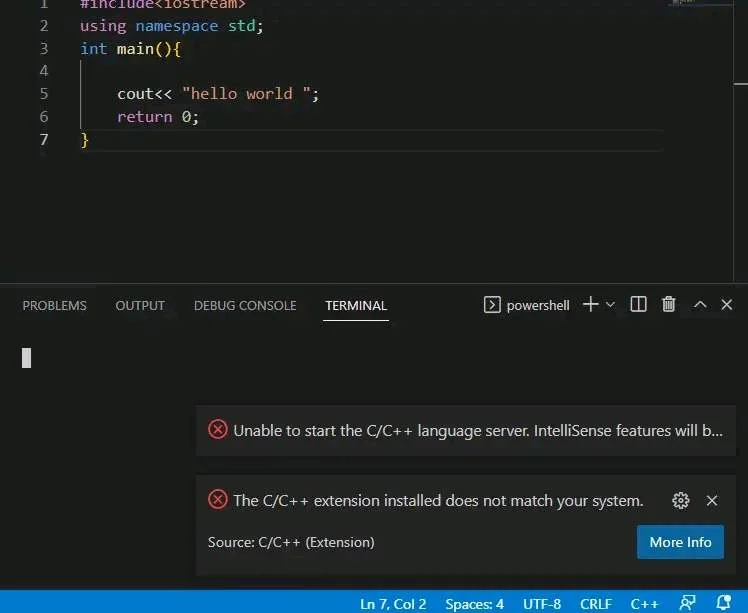The height and width of the screenshot is (613, 748).
Task: Change end of line sequence CRLF
Action: pyautogui.click(x=596, y=604)
